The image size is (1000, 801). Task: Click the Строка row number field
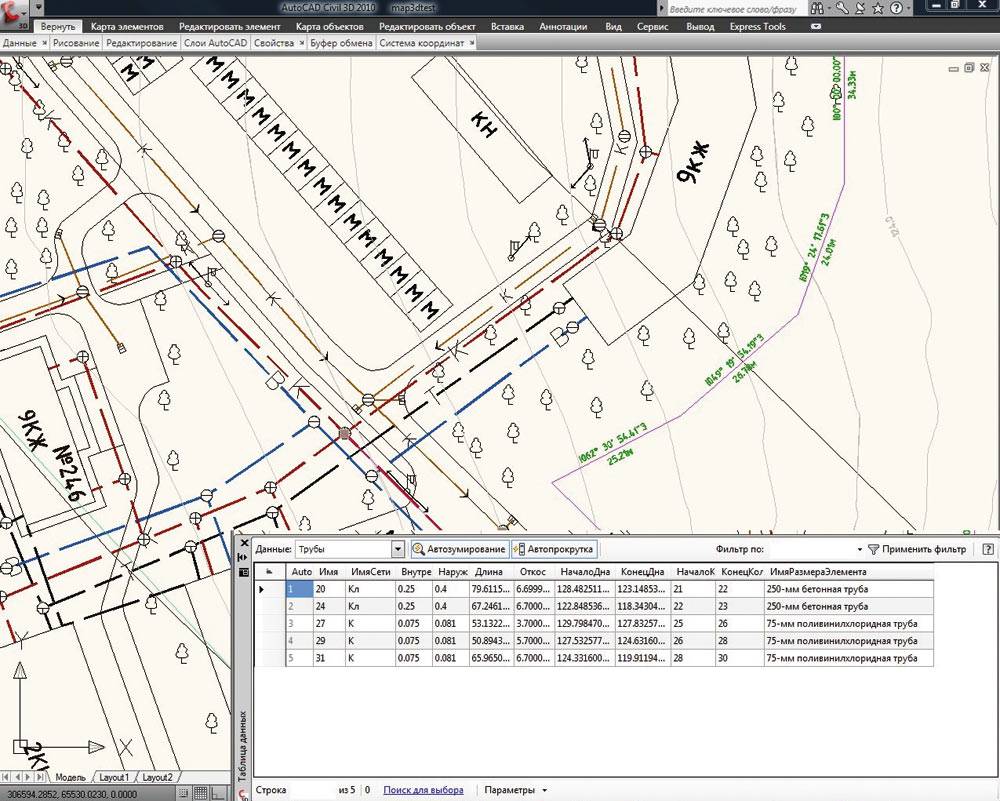click(x=311, y=790)
